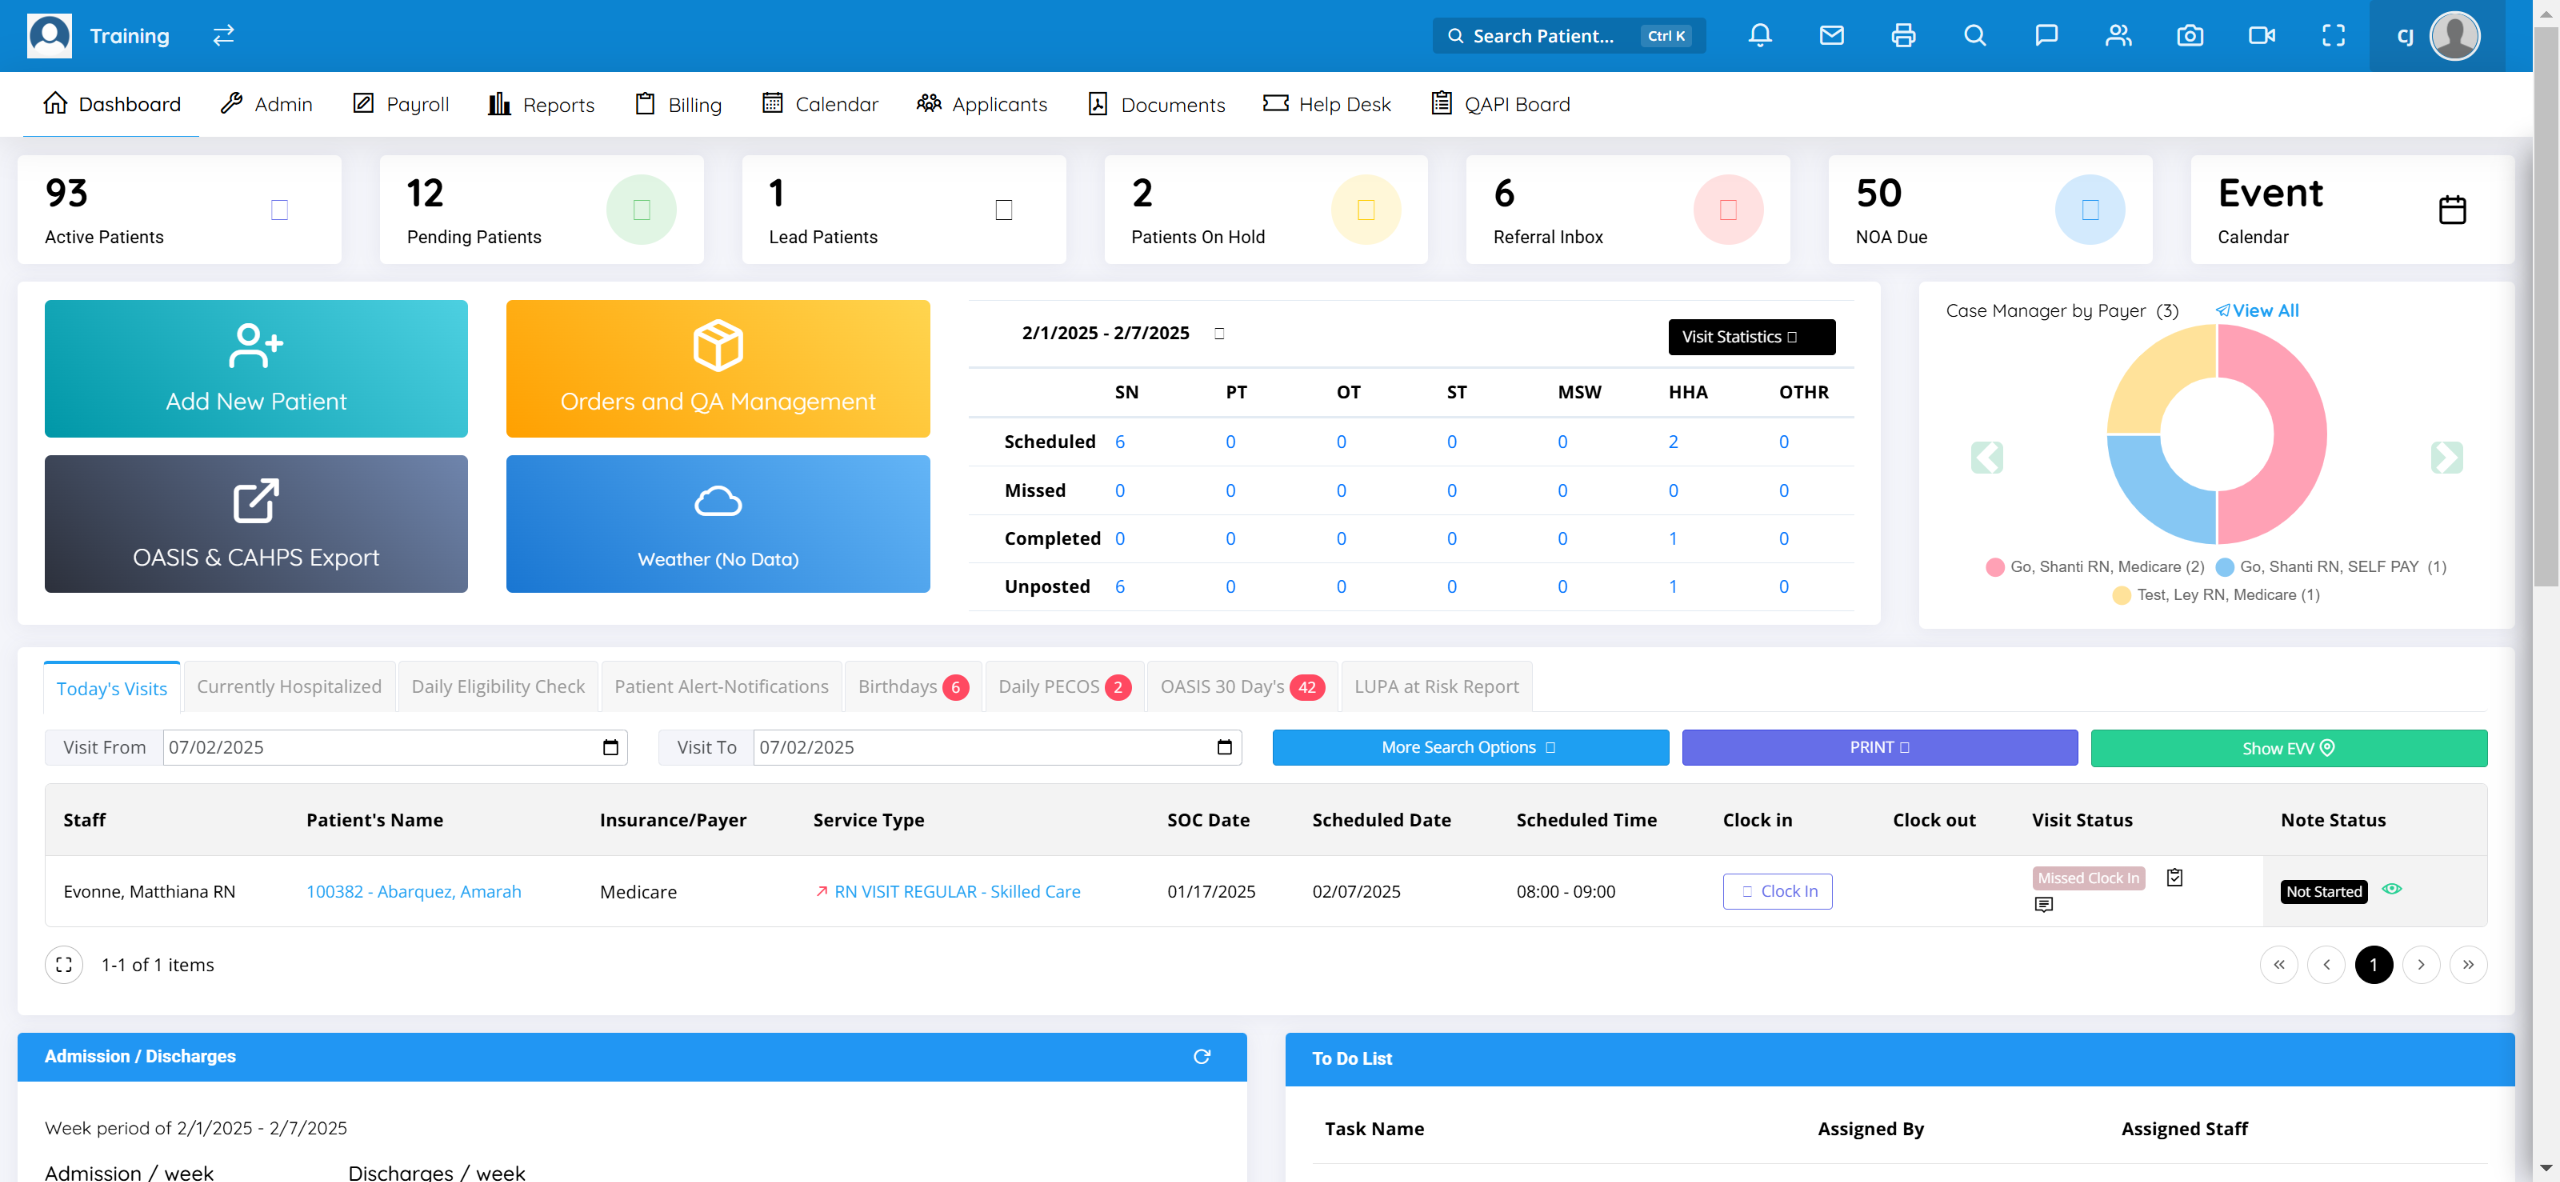Open the Visit From date picker

click(x=610, y=748)
